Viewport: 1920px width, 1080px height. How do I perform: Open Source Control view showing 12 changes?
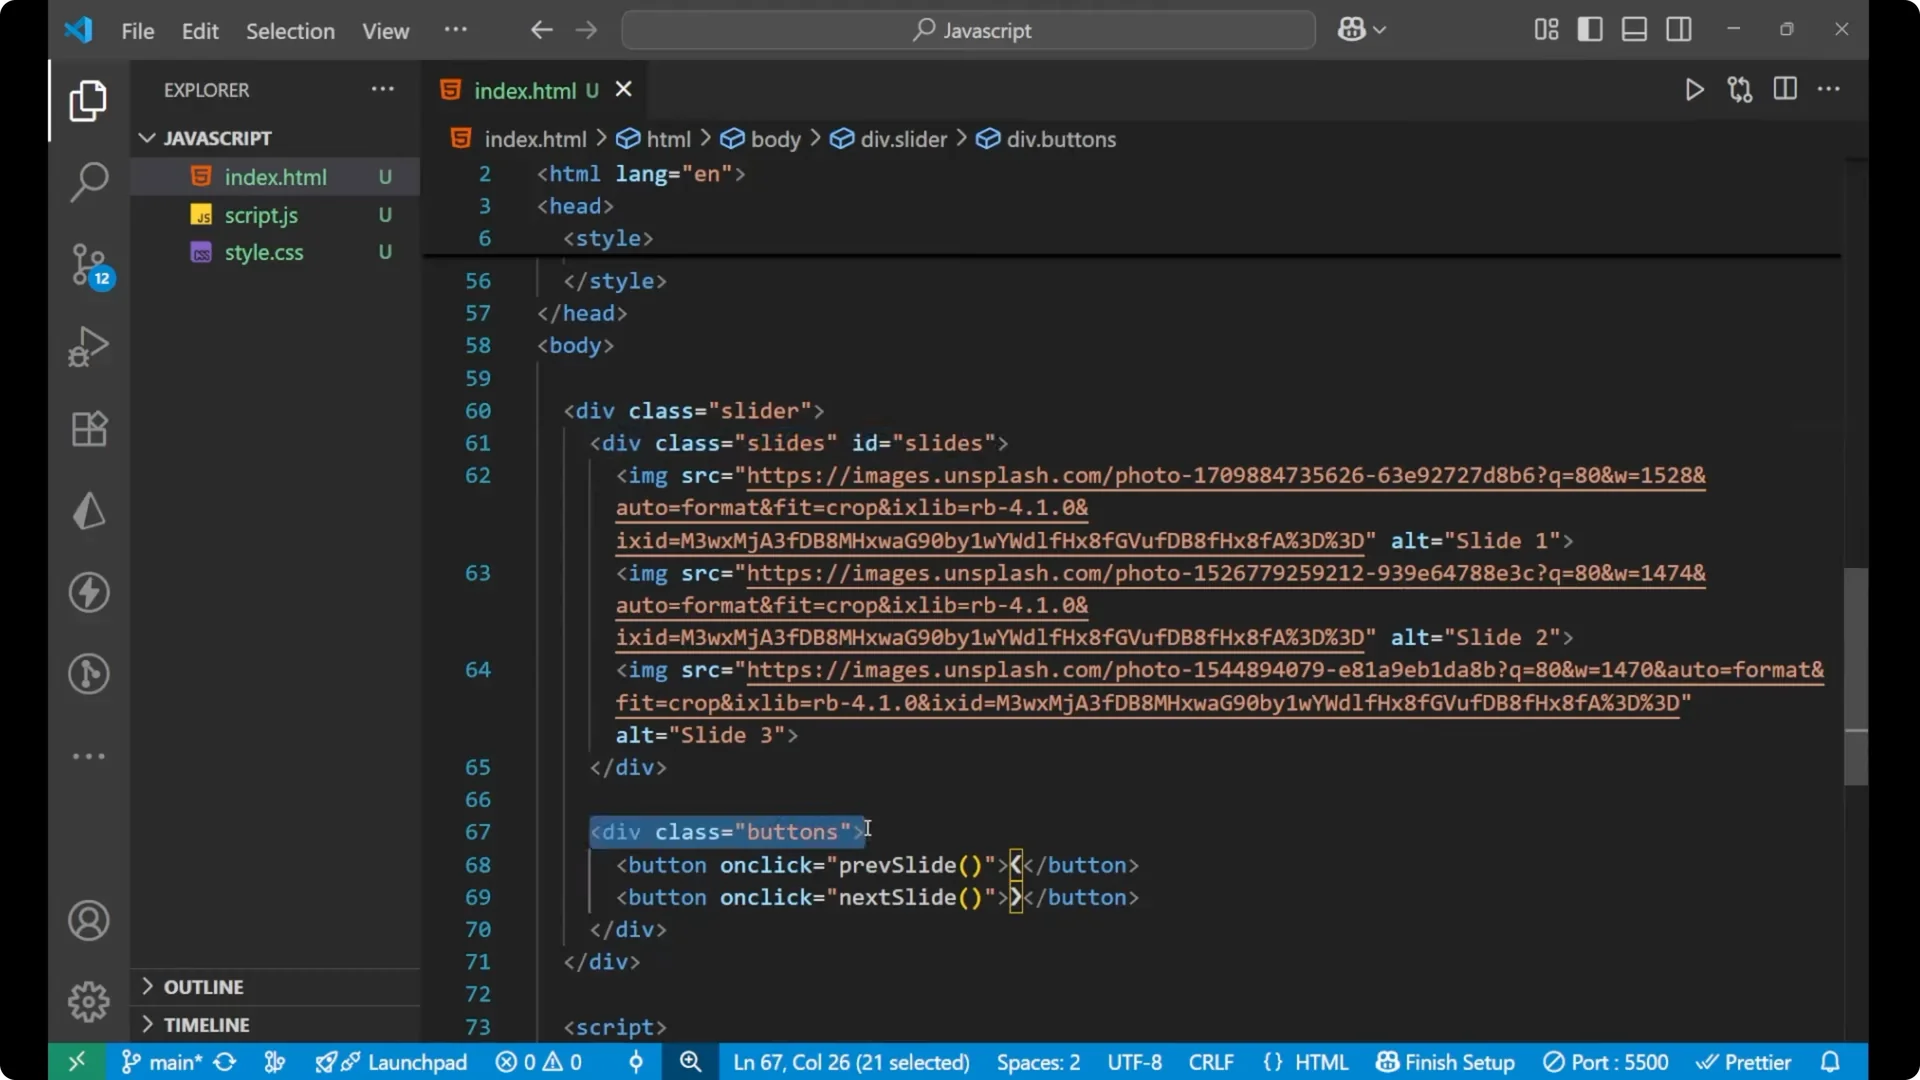tap(89, 265)
